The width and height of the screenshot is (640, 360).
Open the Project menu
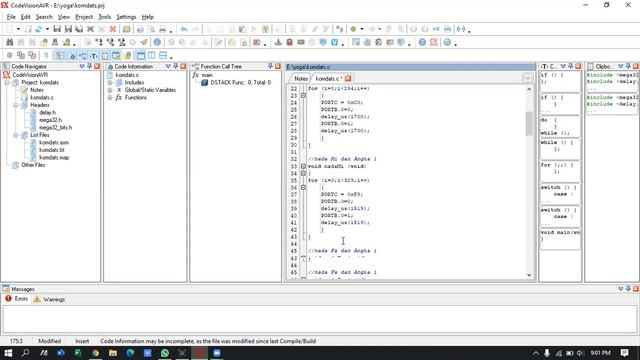84,17
